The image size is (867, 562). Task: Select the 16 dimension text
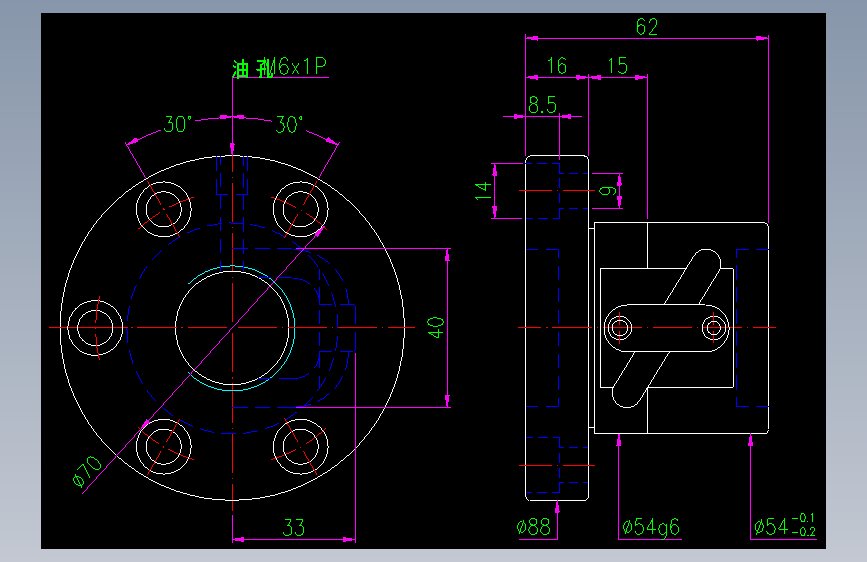pos(557,66)
